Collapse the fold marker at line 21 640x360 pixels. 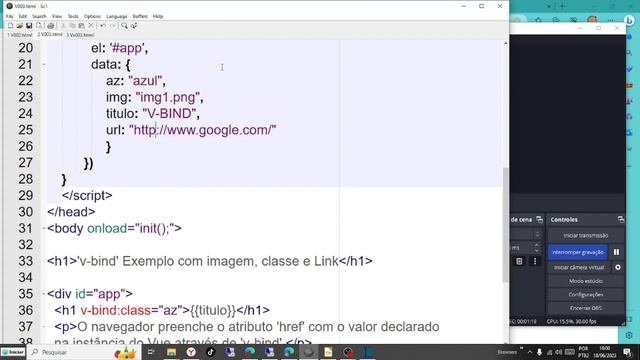44,64
